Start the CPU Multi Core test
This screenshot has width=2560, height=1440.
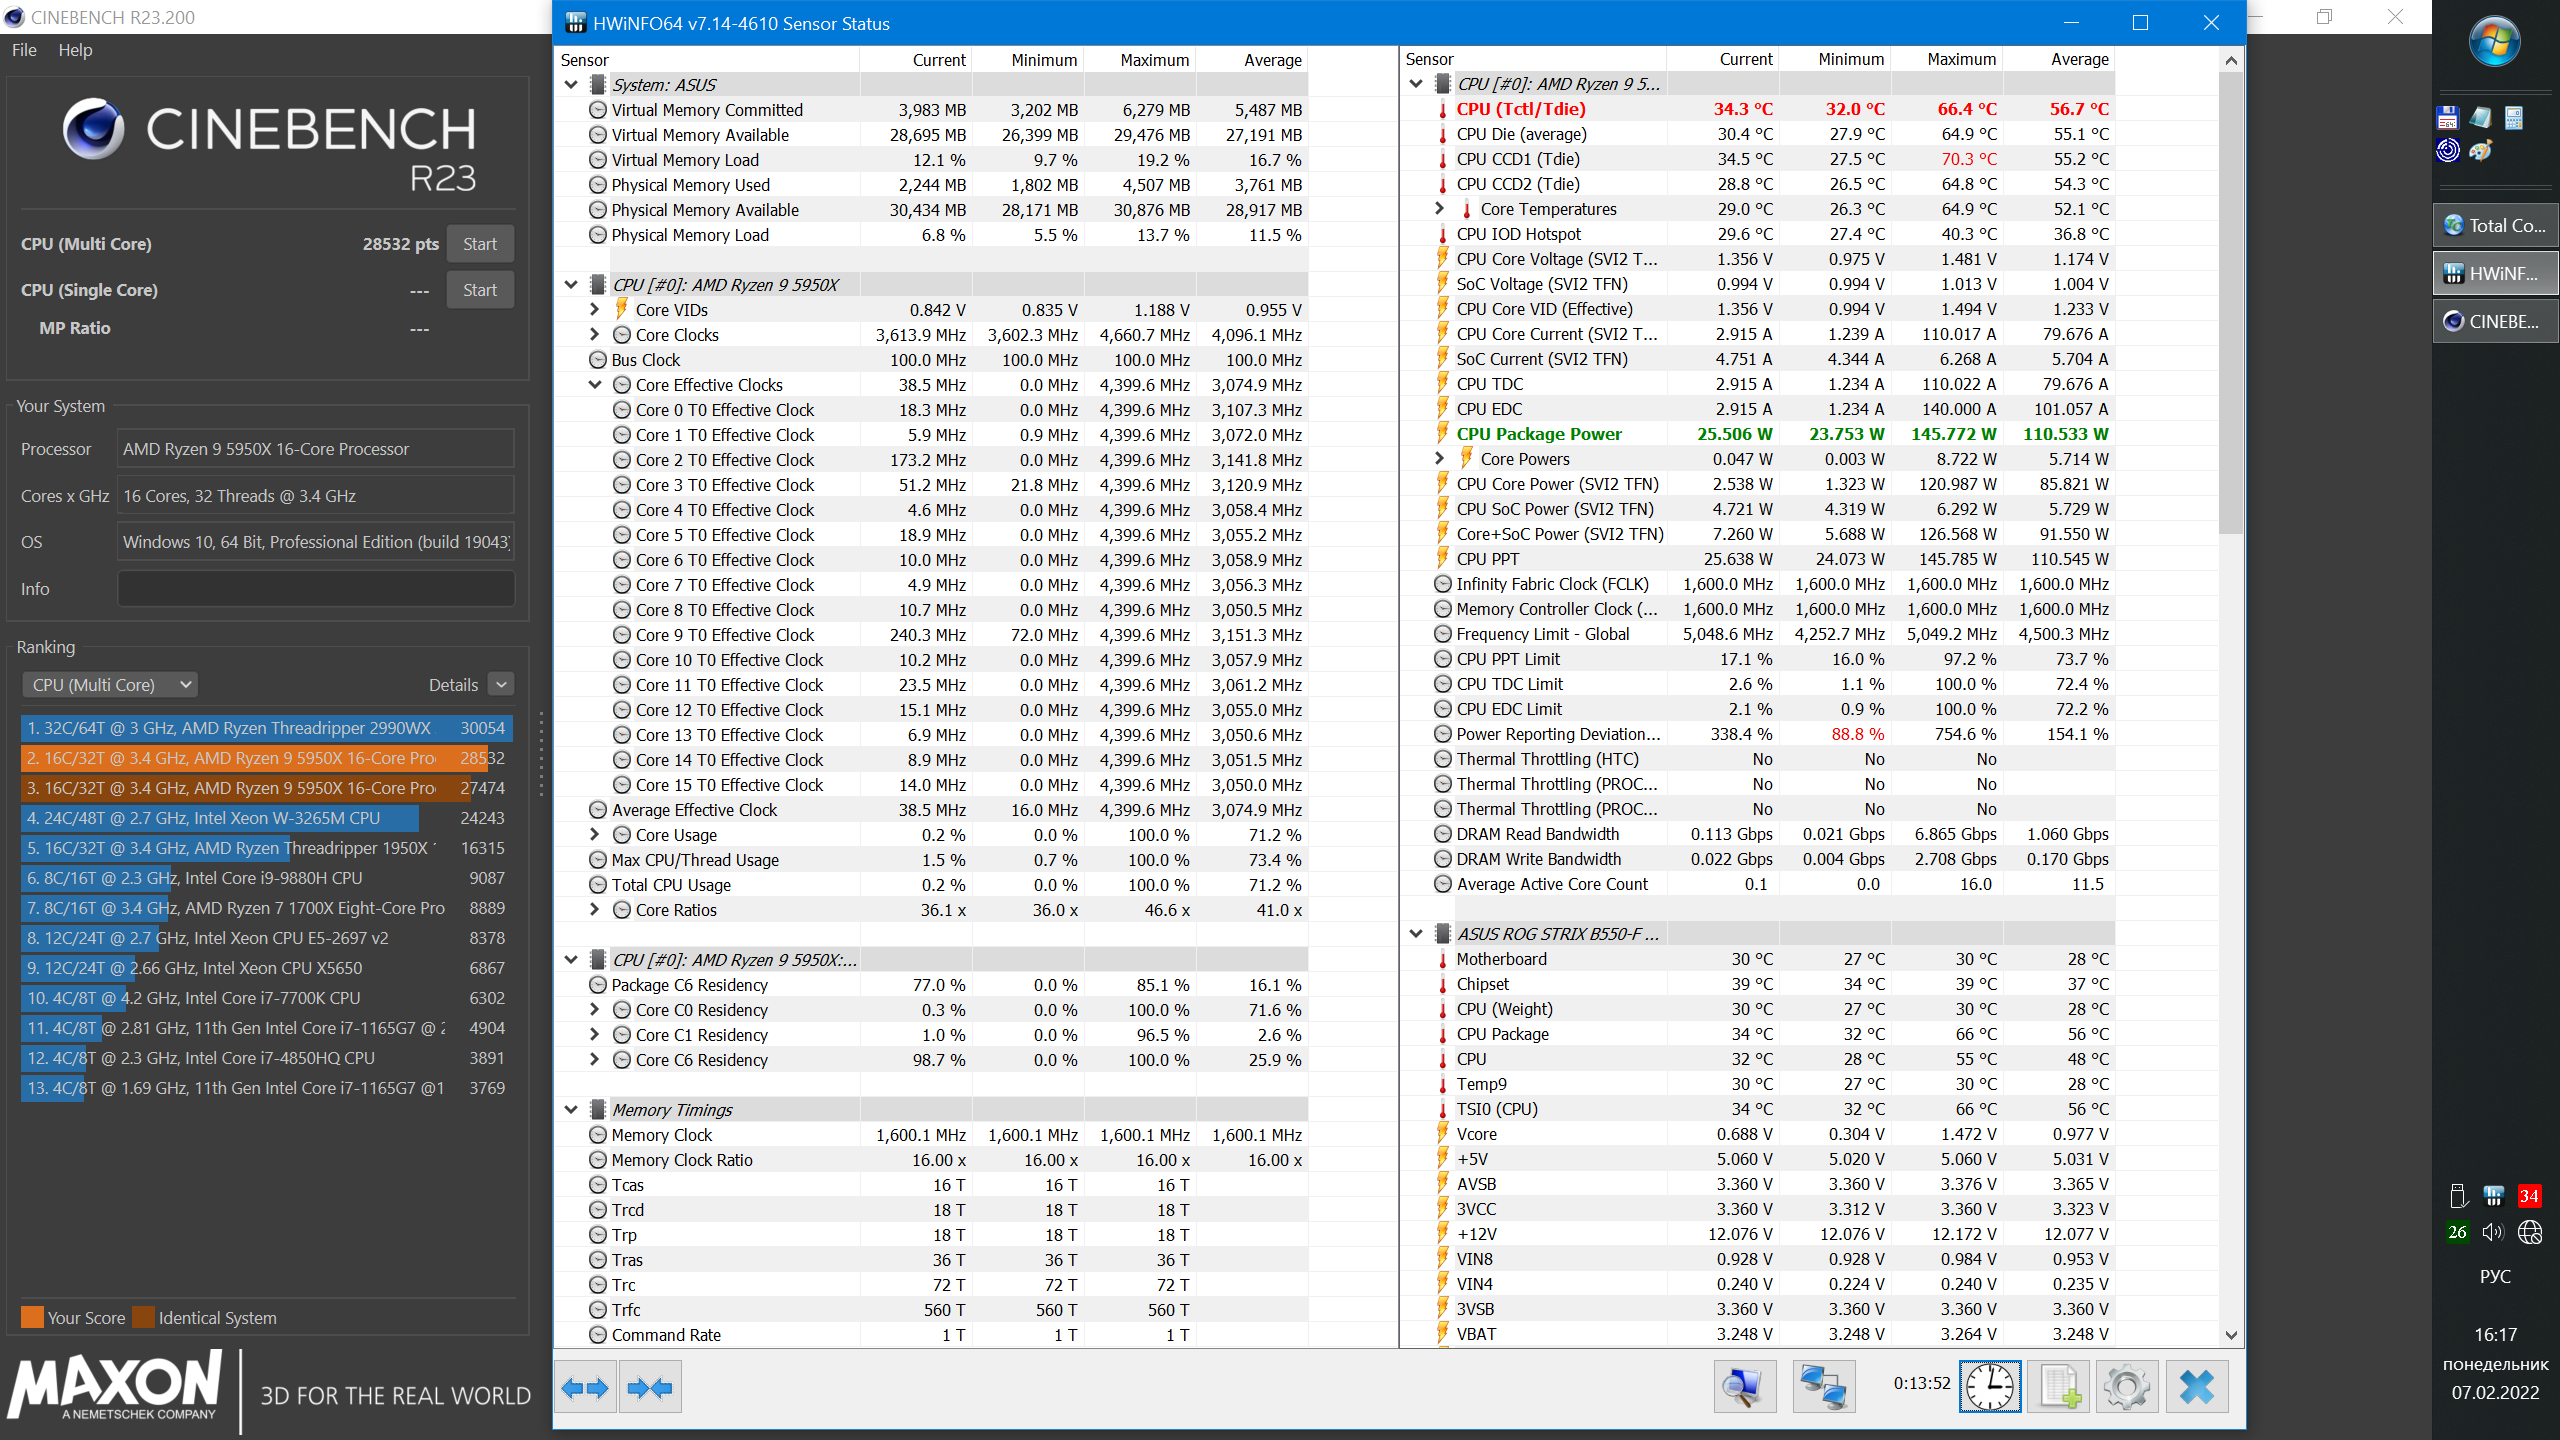(x=479, y=244)
